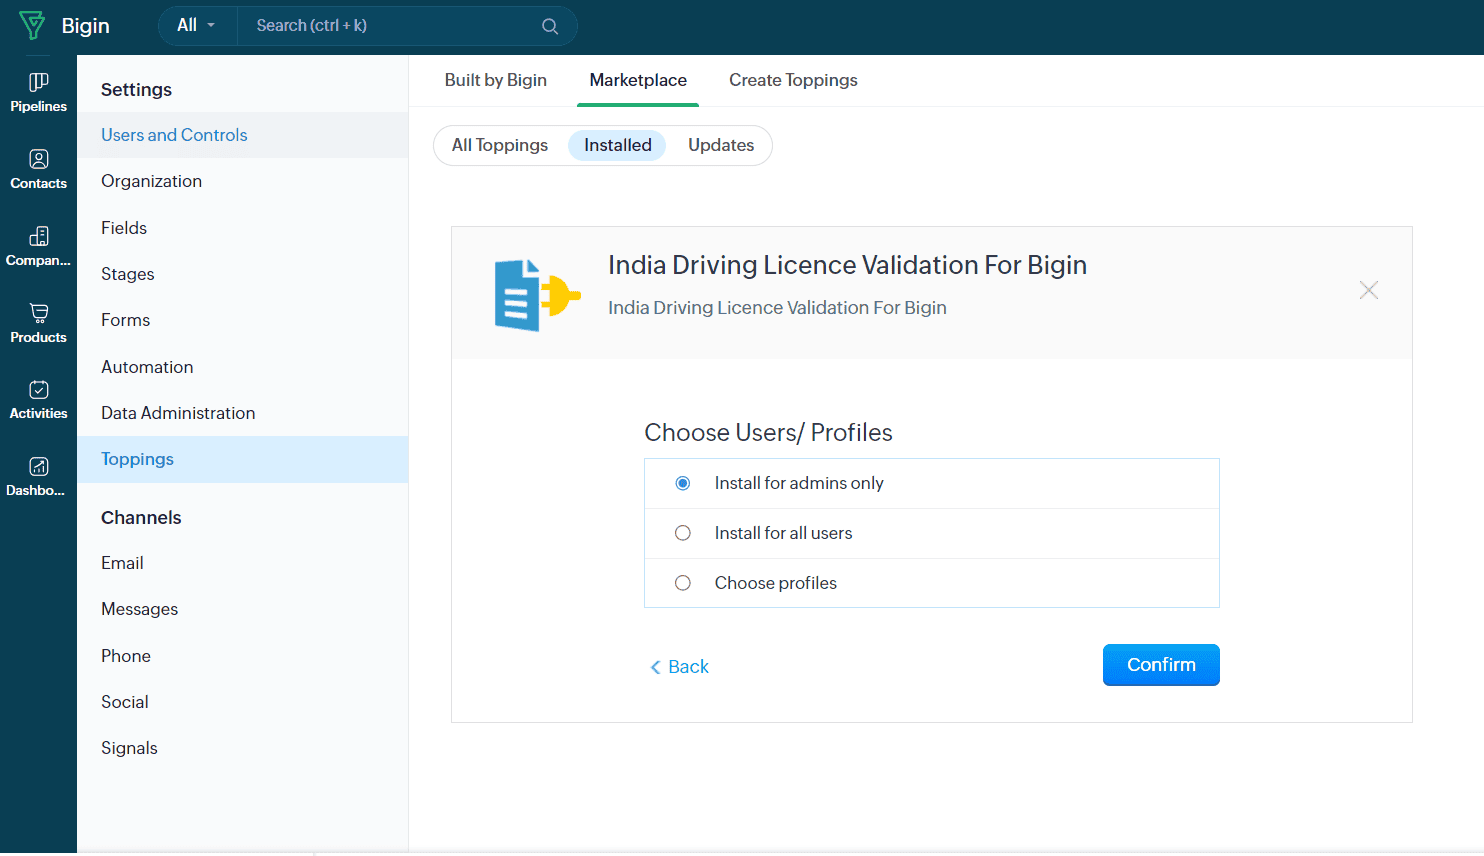Click the Choose Users/ Profiles heading
Image resolution: width=1484 pixels, height=856 pixels.
coord(768,432)
